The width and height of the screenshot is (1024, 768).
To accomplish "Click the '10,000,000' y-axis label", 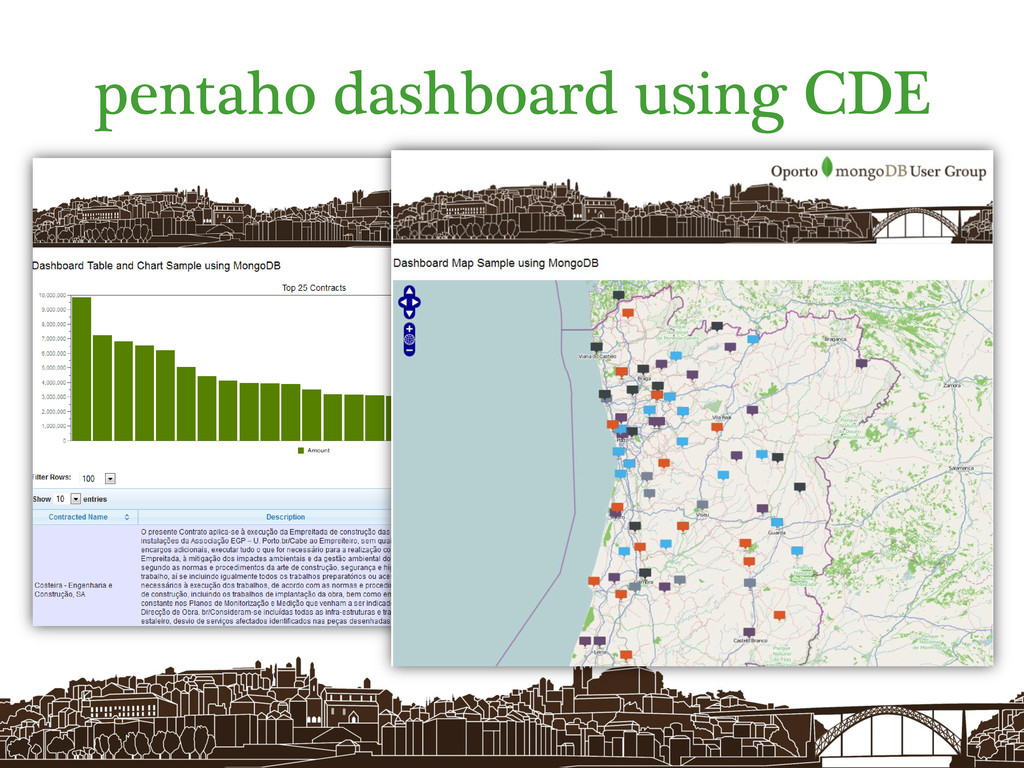I will click(x=52, y=296).
